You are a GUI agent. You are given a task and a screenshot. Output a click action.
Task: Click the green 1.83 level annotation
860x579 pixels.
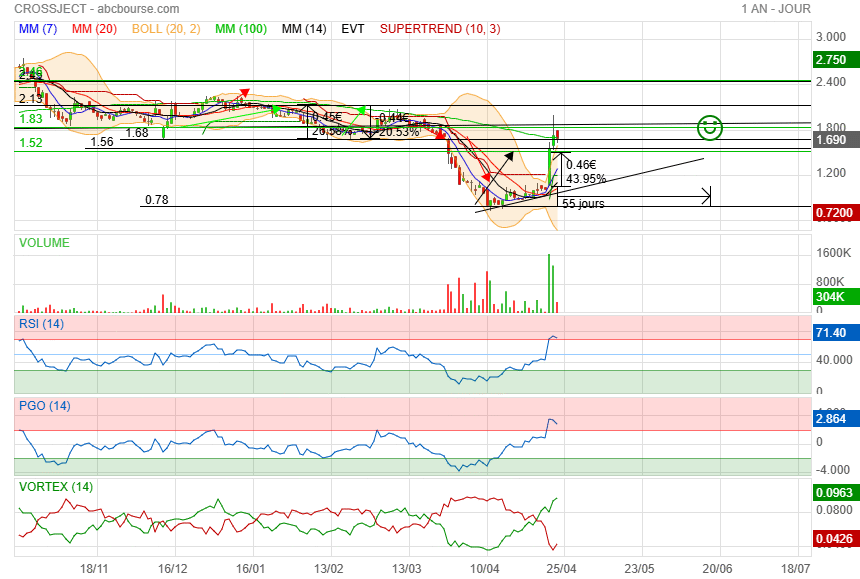[31, 119]
